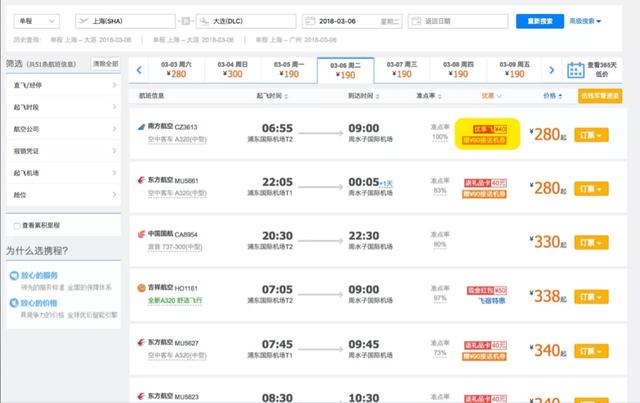Viewport: 640px width, 403px height.
Task: Click the 上海–广州 search history link
Action: pos(296,40)
